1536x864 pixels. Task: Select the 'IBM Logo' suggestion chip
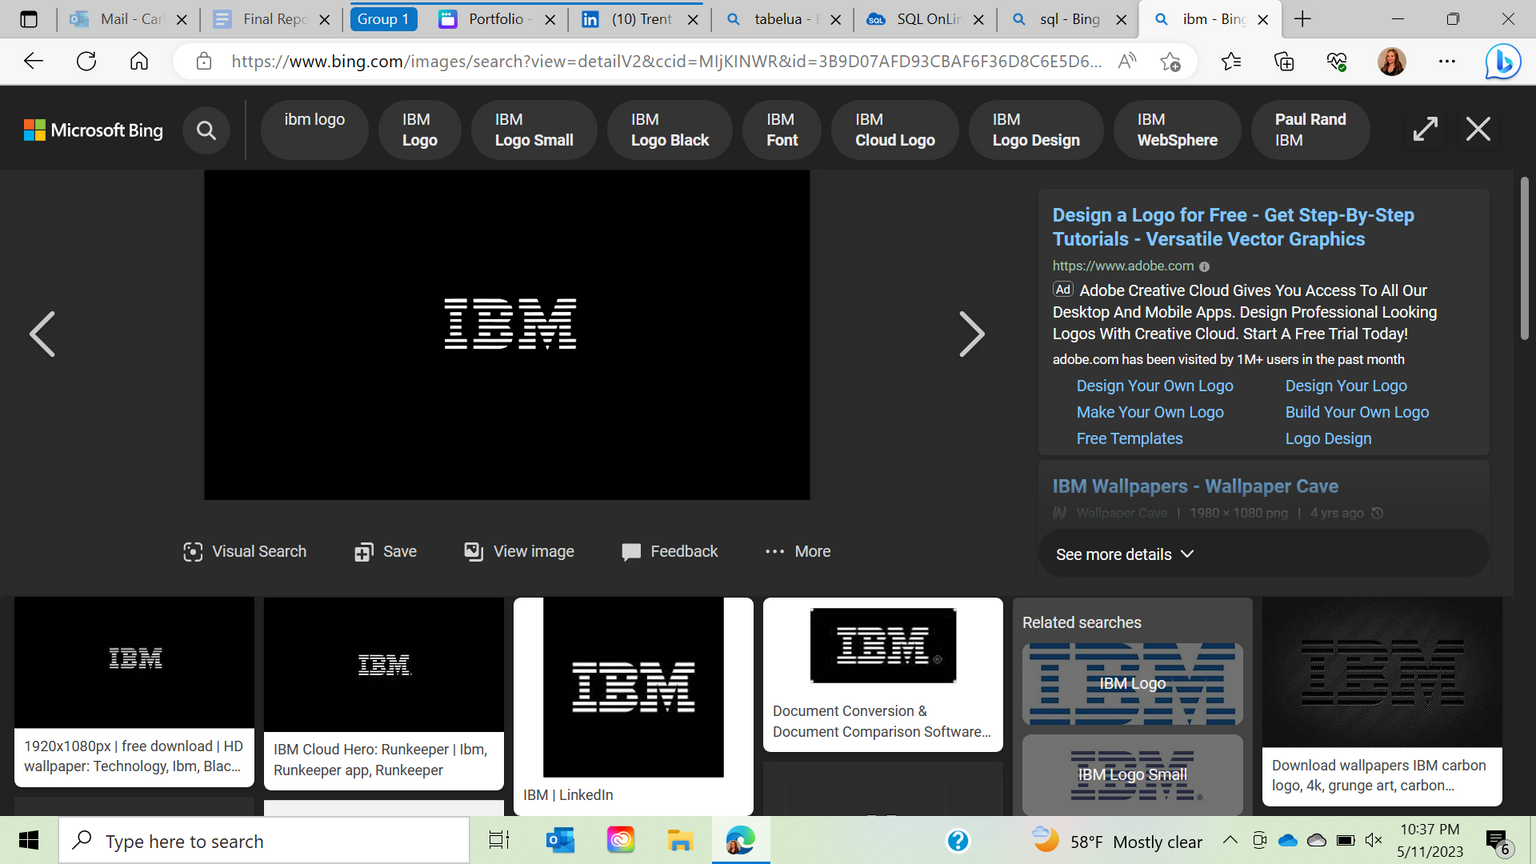(x=420, y=130)
